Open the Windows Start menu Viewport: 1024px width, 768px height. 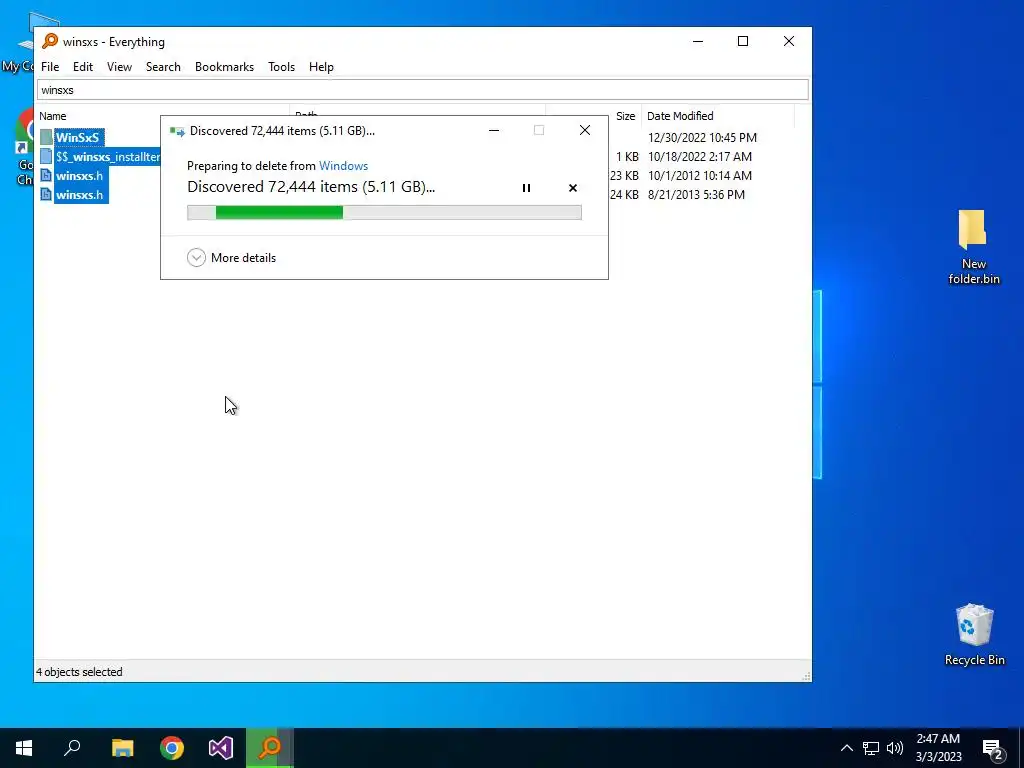tap(24, 748)
